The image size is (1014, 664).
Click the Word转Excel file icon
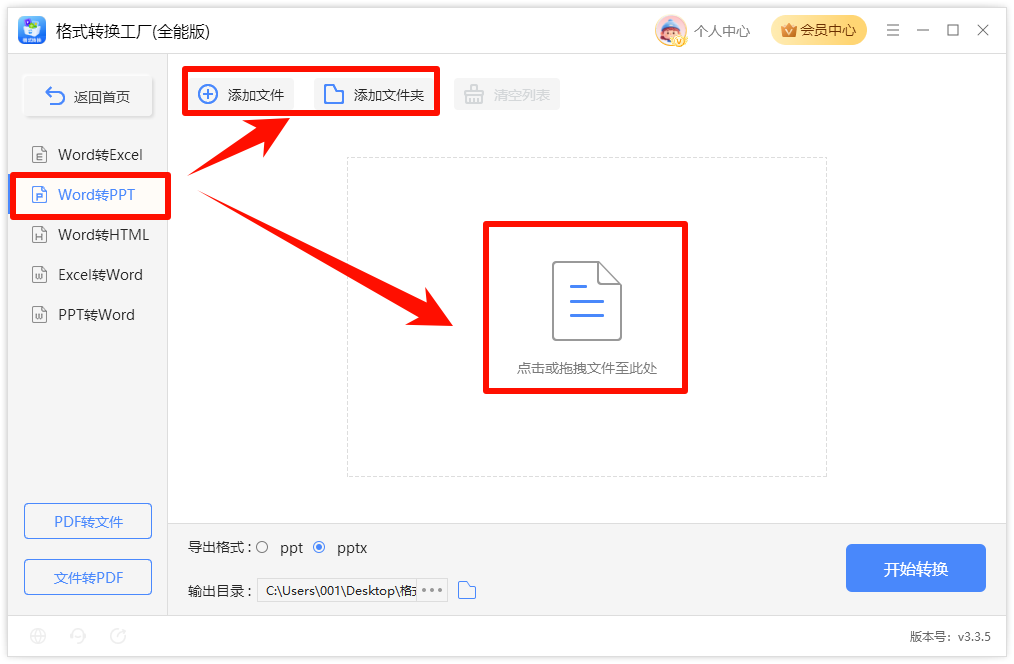point(39,155)
